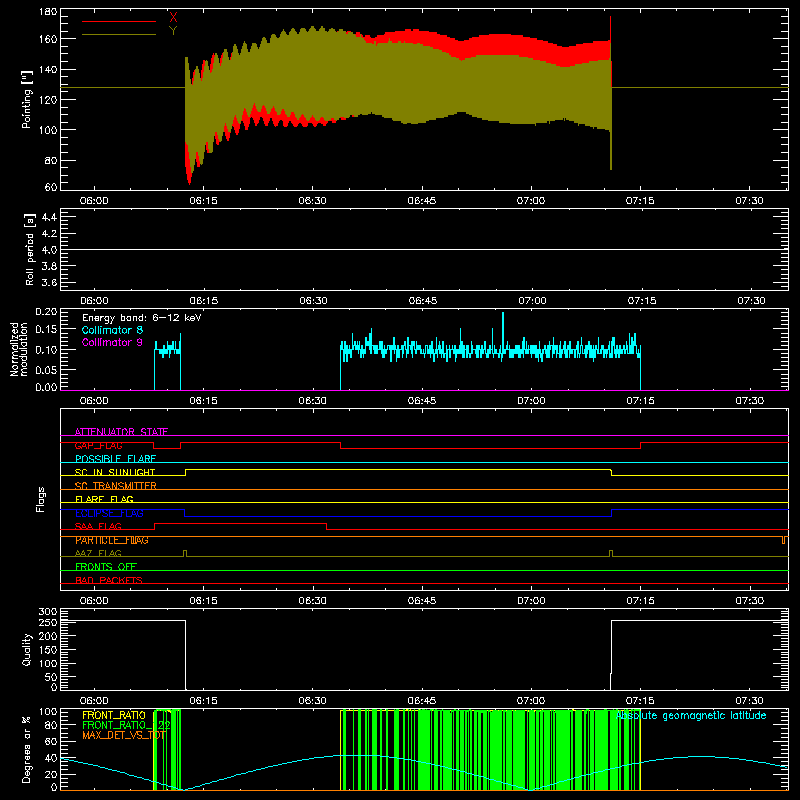
Task: Click the "Degrees or %" axis title
Action: click(x=27, y=749)
